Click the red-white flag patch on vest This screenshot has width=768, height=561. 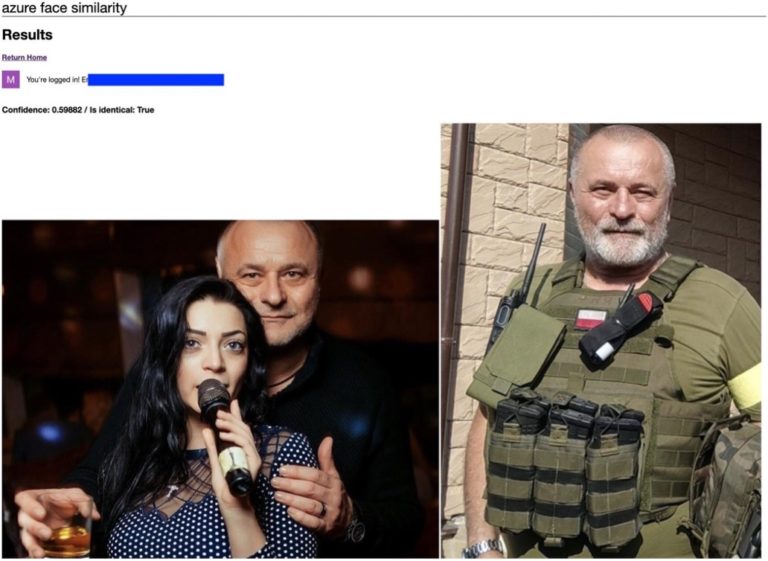click(x=591, y=319)
